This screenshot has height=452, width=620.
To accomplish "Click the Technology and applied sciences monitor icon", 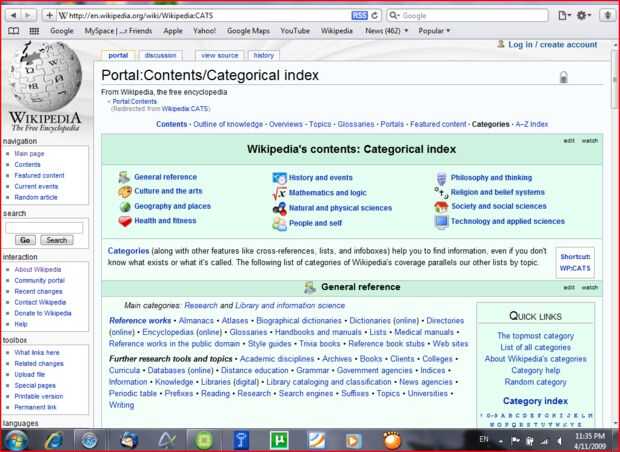I will click(x=441, y=222).
